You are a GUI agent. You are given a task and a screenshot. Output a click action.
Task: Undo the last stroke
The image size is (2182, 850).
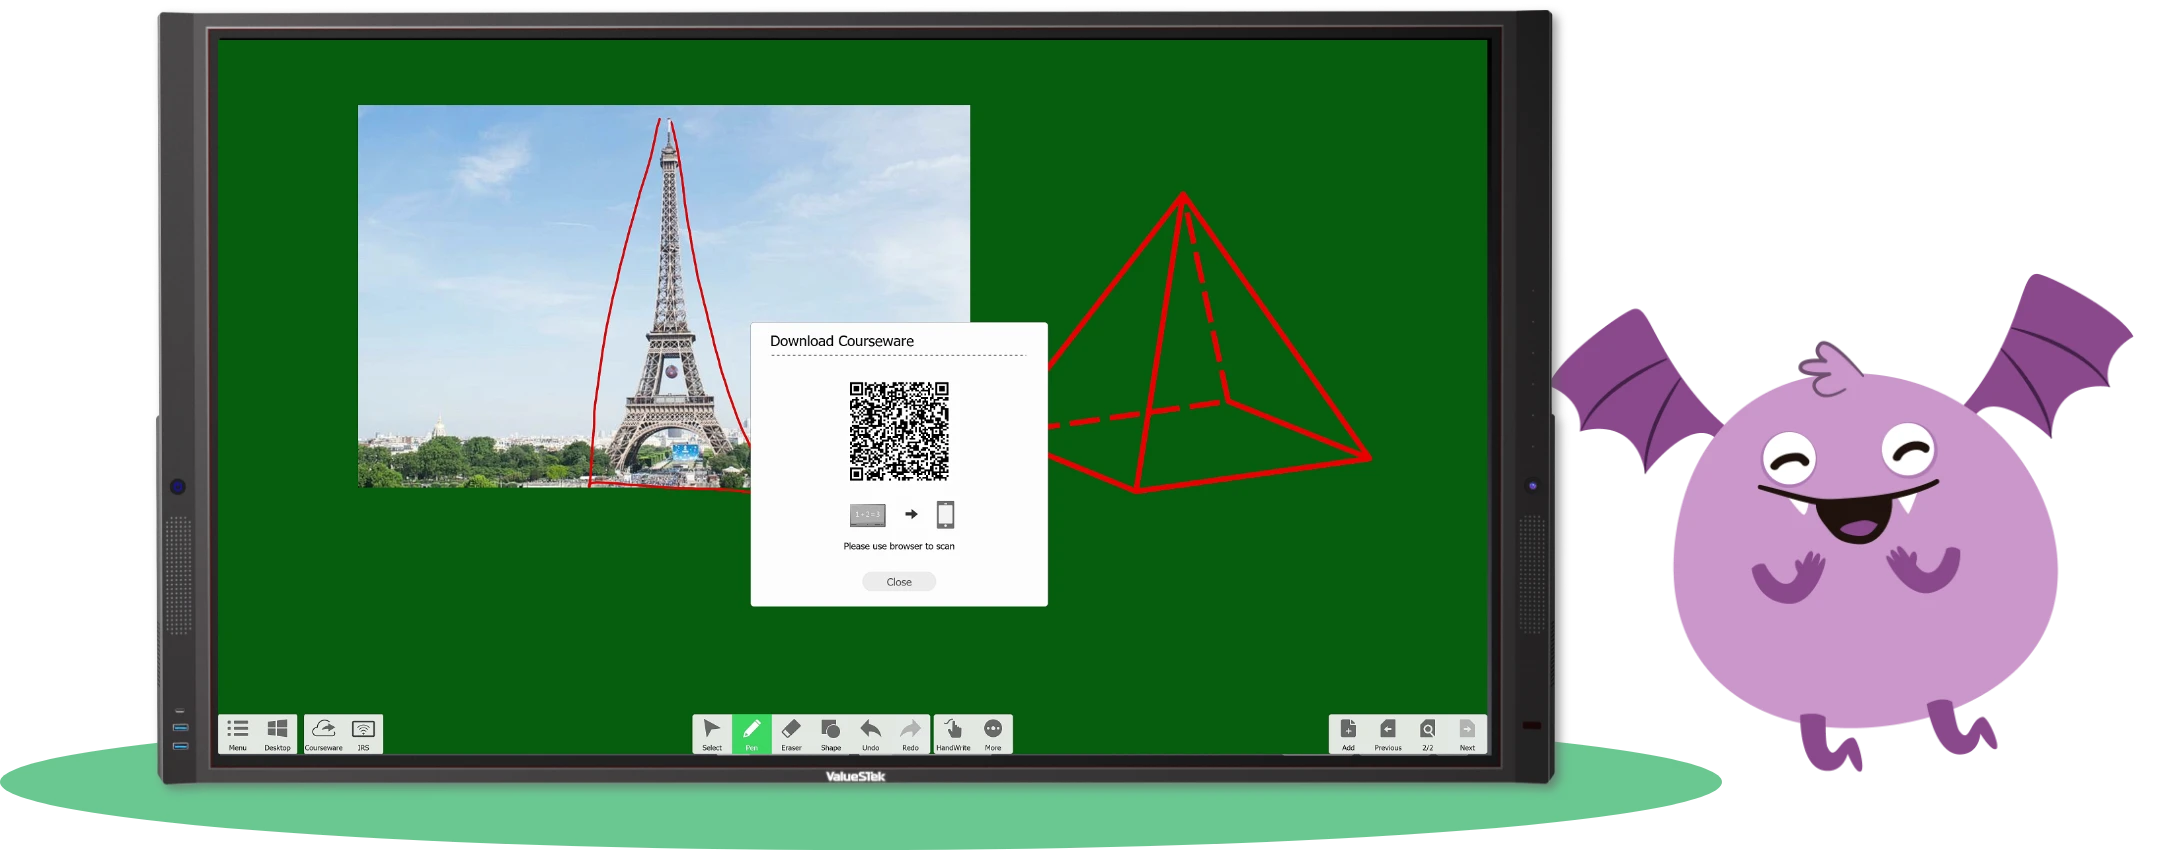[871, 734]
